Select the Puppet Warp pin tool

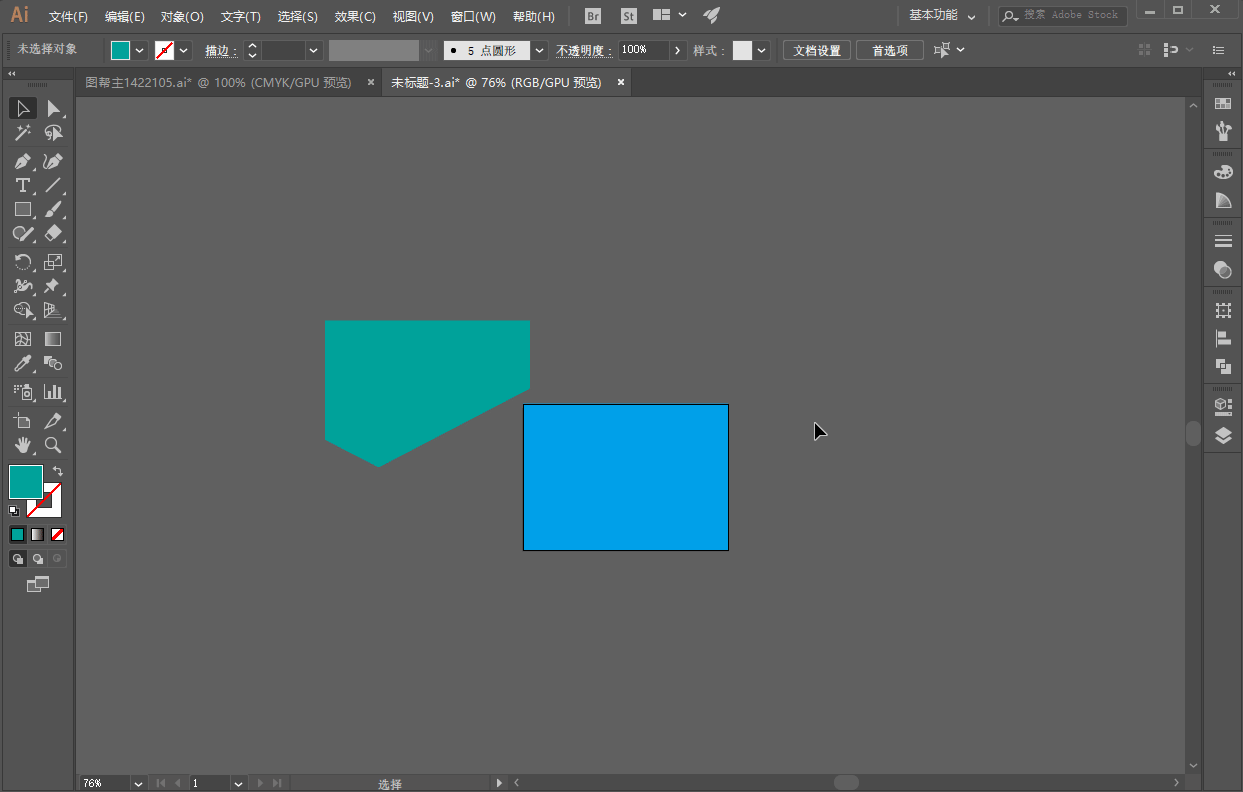pos(53,286)
